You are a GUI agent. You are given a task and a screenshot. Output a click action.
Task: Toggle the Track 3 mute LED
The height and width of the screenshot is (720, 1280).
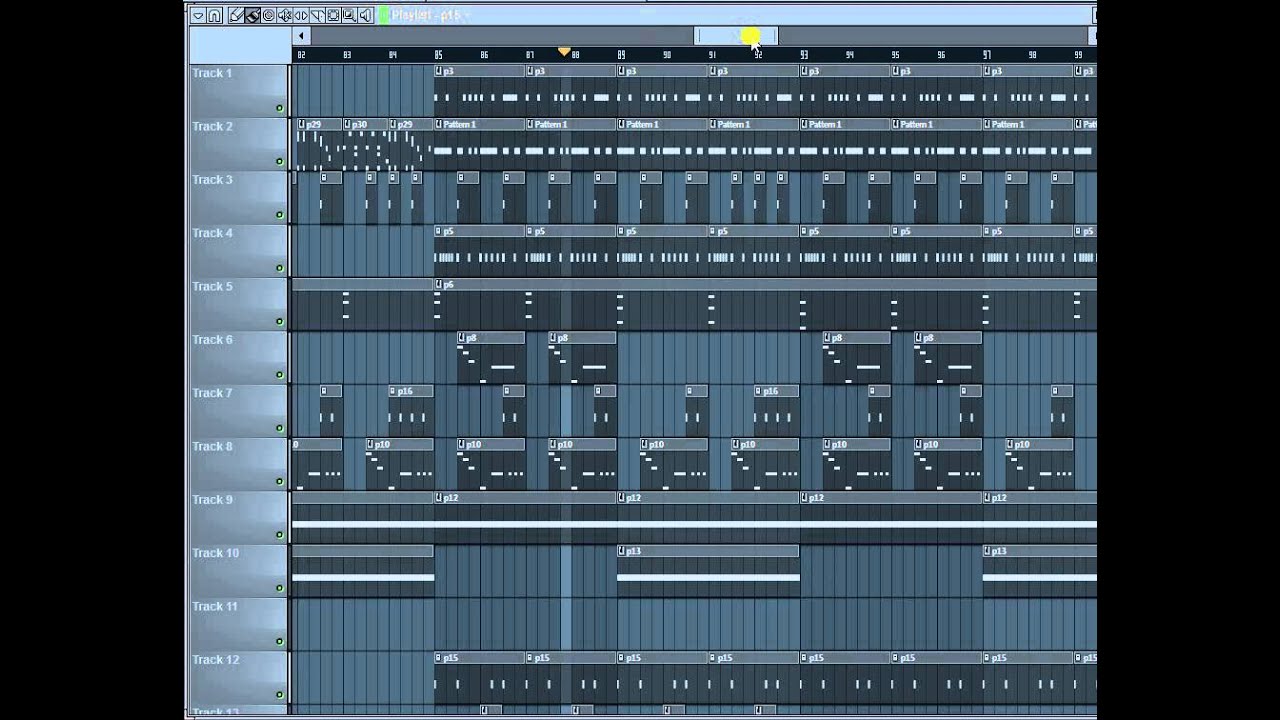(x=279, y=215)
